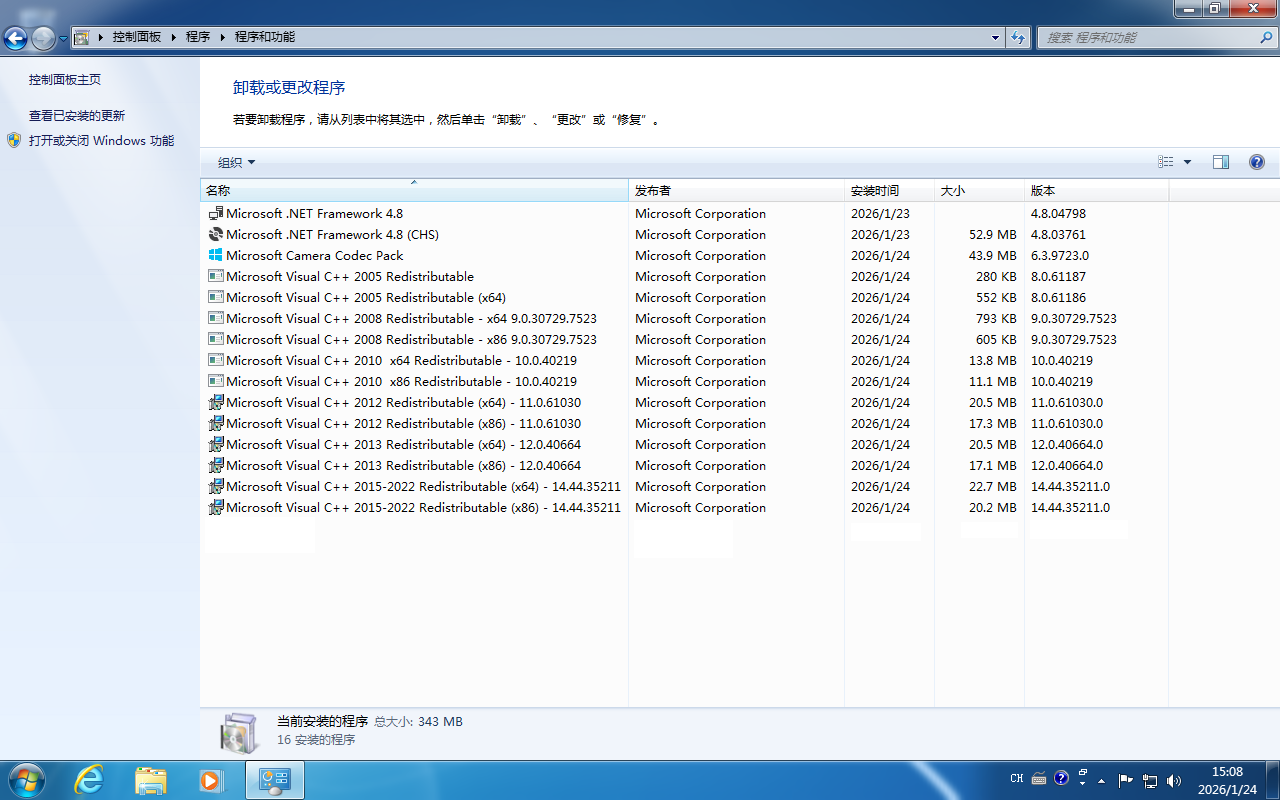Open the 查看已安装的更新 link
Image resolution: width=1280 pixels, height=800 pixels.
77,116
